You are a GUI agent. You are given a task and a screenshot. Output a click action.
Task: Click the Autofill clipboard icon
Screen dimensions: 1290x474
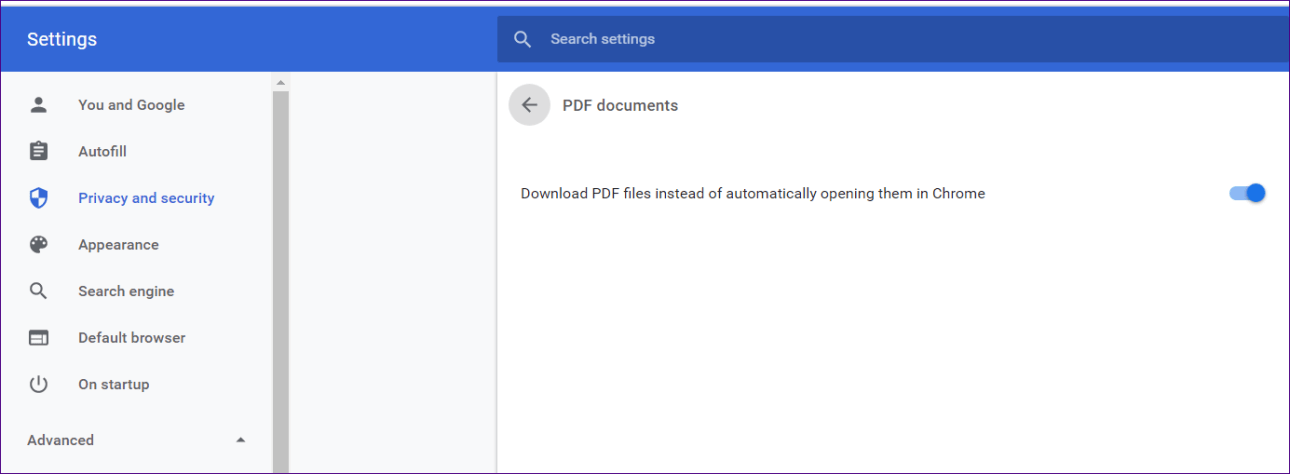click(39, 152)
